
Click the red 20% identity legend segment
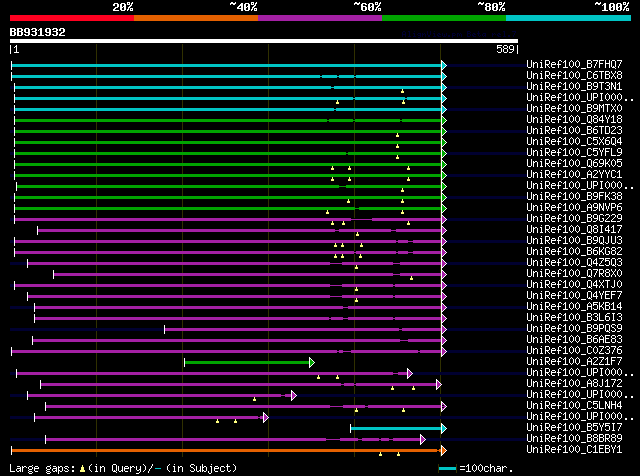click(72, 18)
